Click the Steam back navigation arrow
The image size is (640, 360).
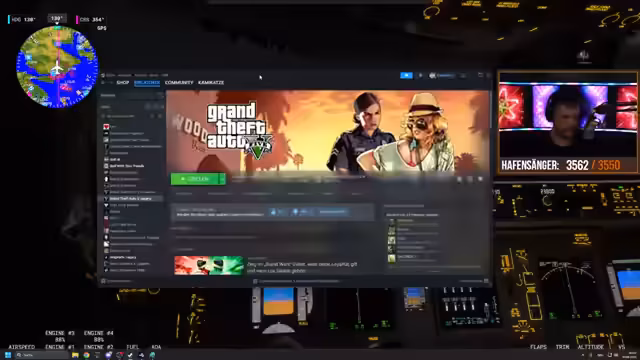104,82
